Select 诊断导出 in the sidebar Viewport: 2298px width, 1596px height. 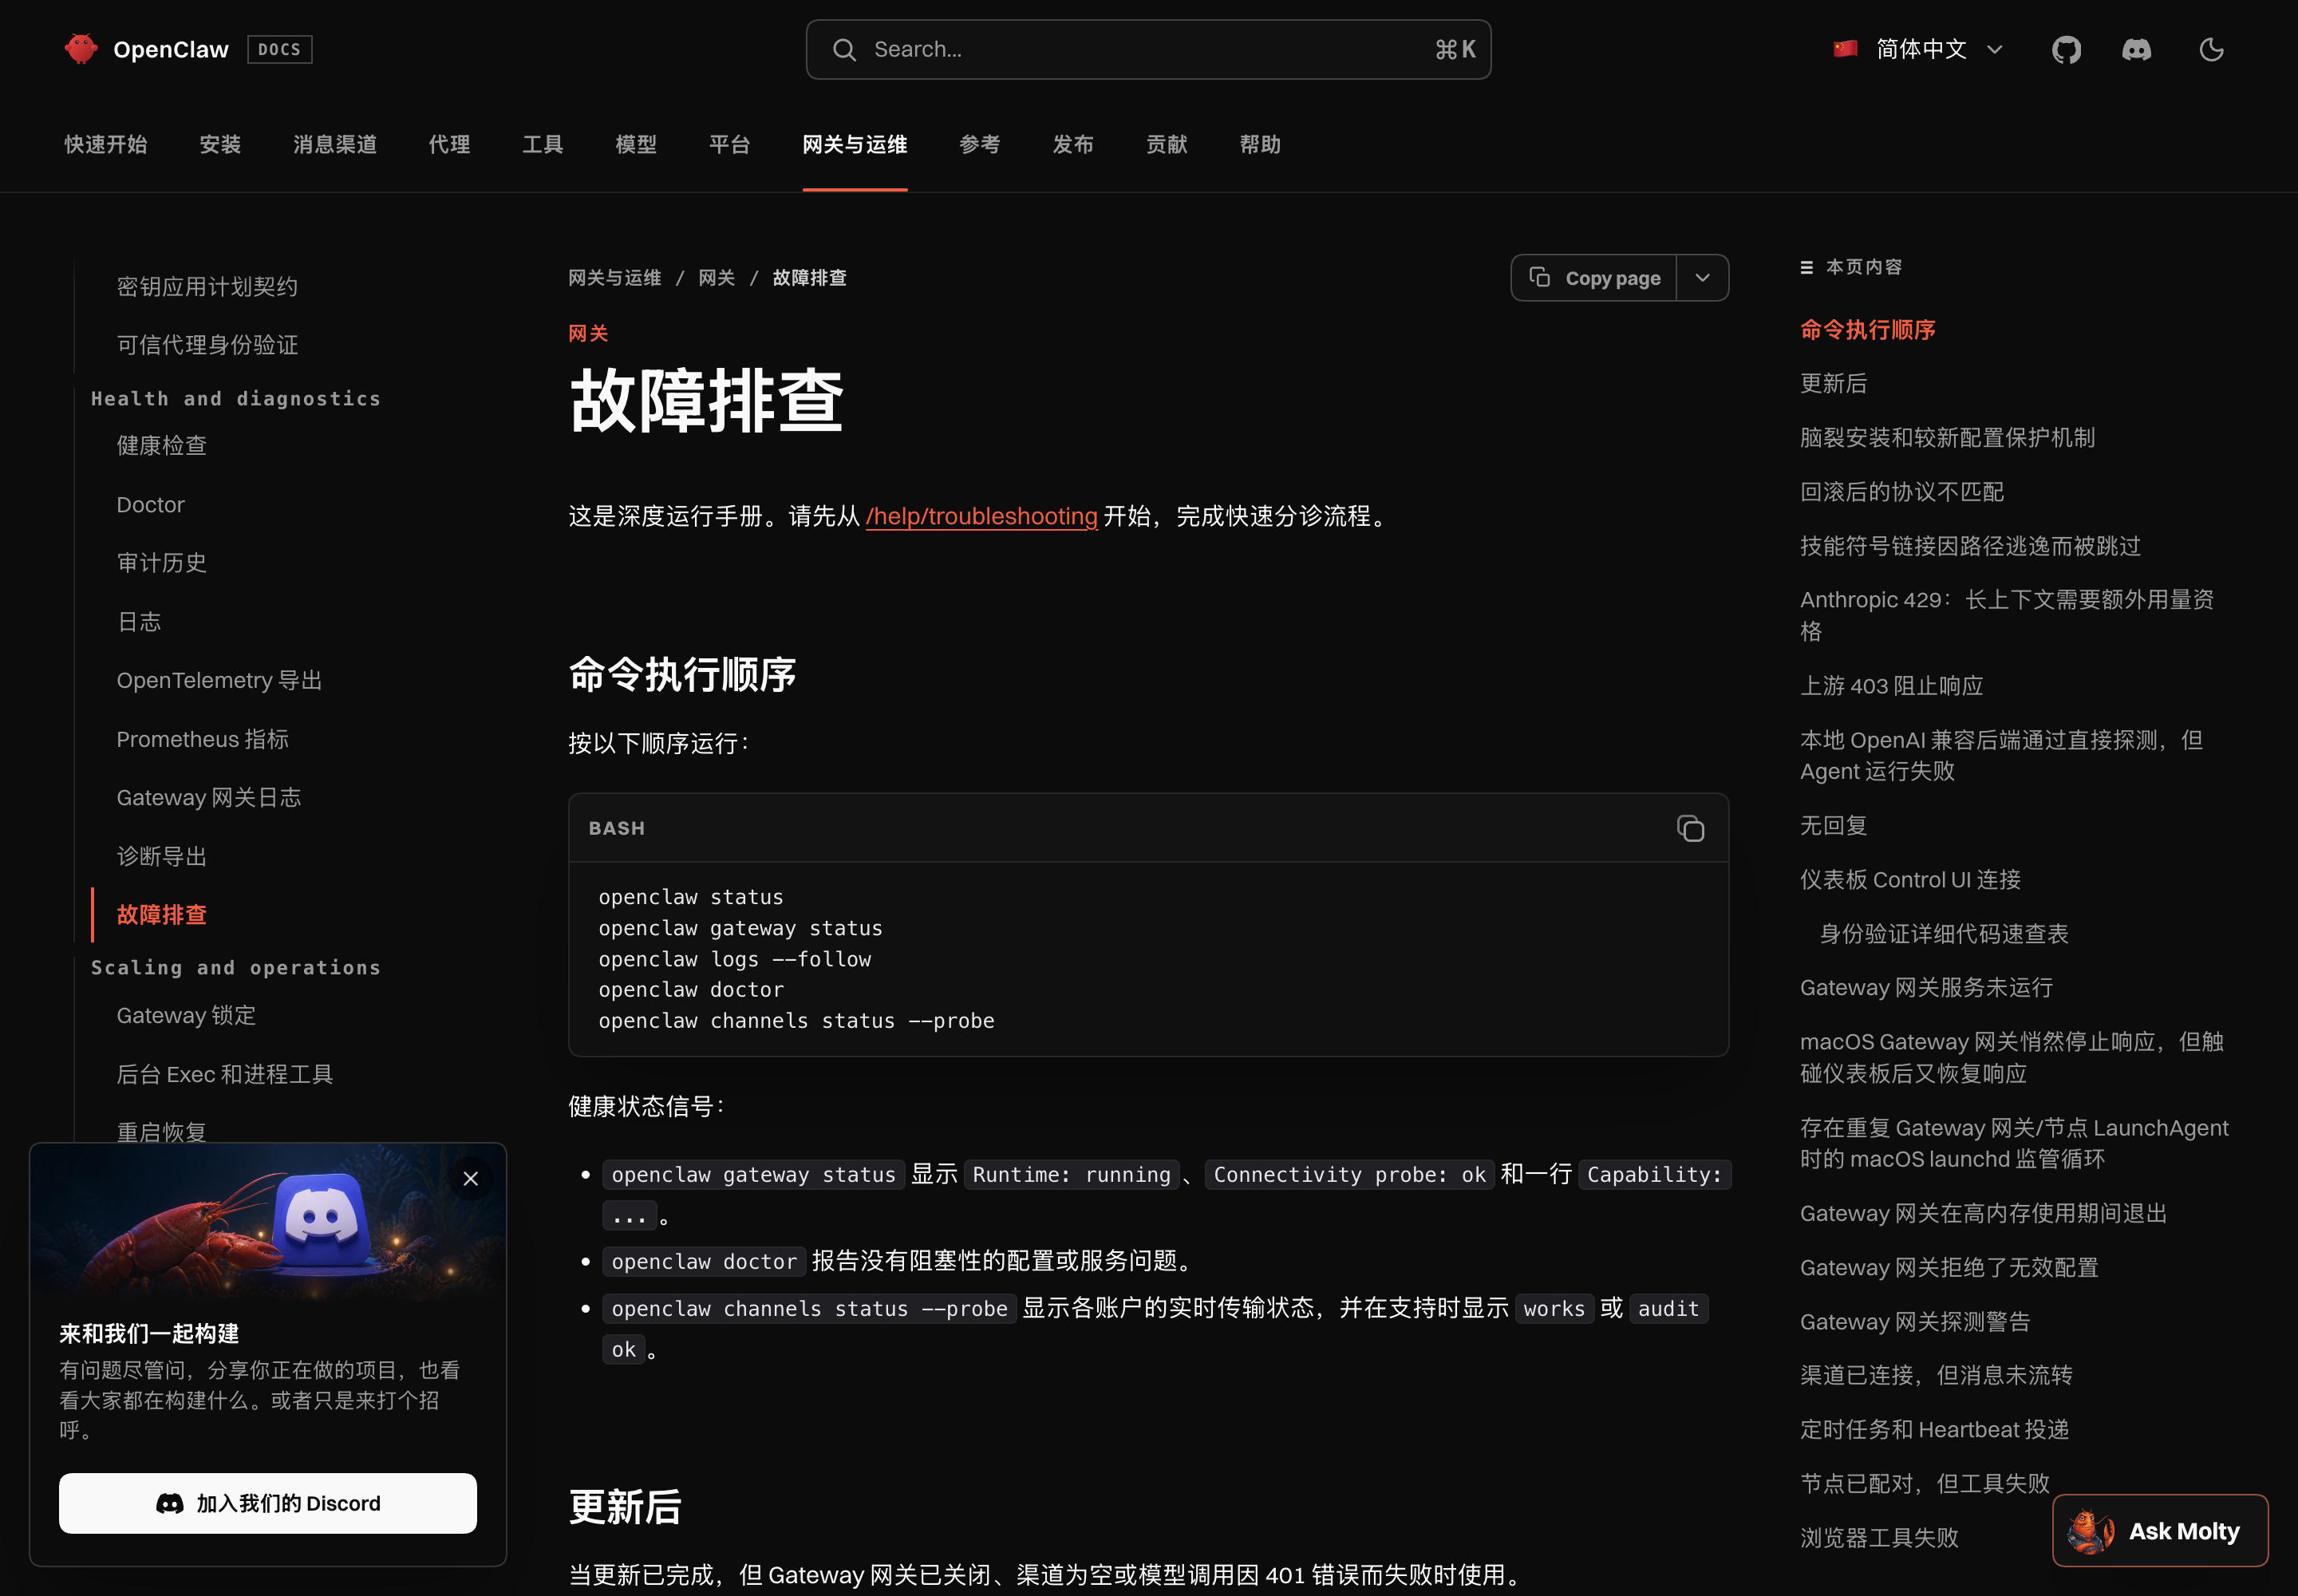(162, 857)
